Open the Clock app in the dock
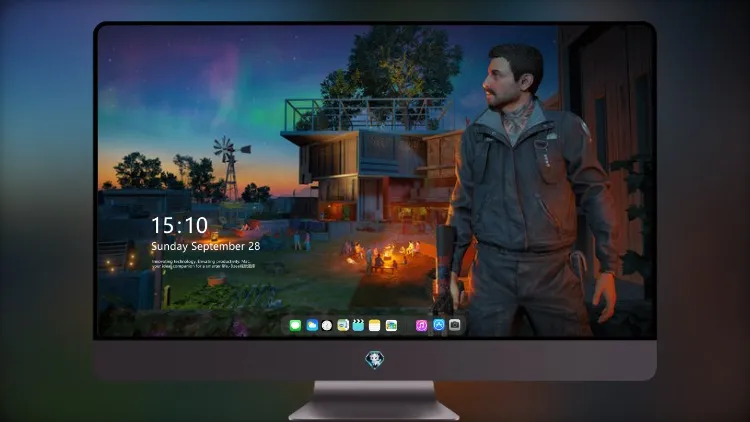The image size is (750, 422). [x=327, y=326]
